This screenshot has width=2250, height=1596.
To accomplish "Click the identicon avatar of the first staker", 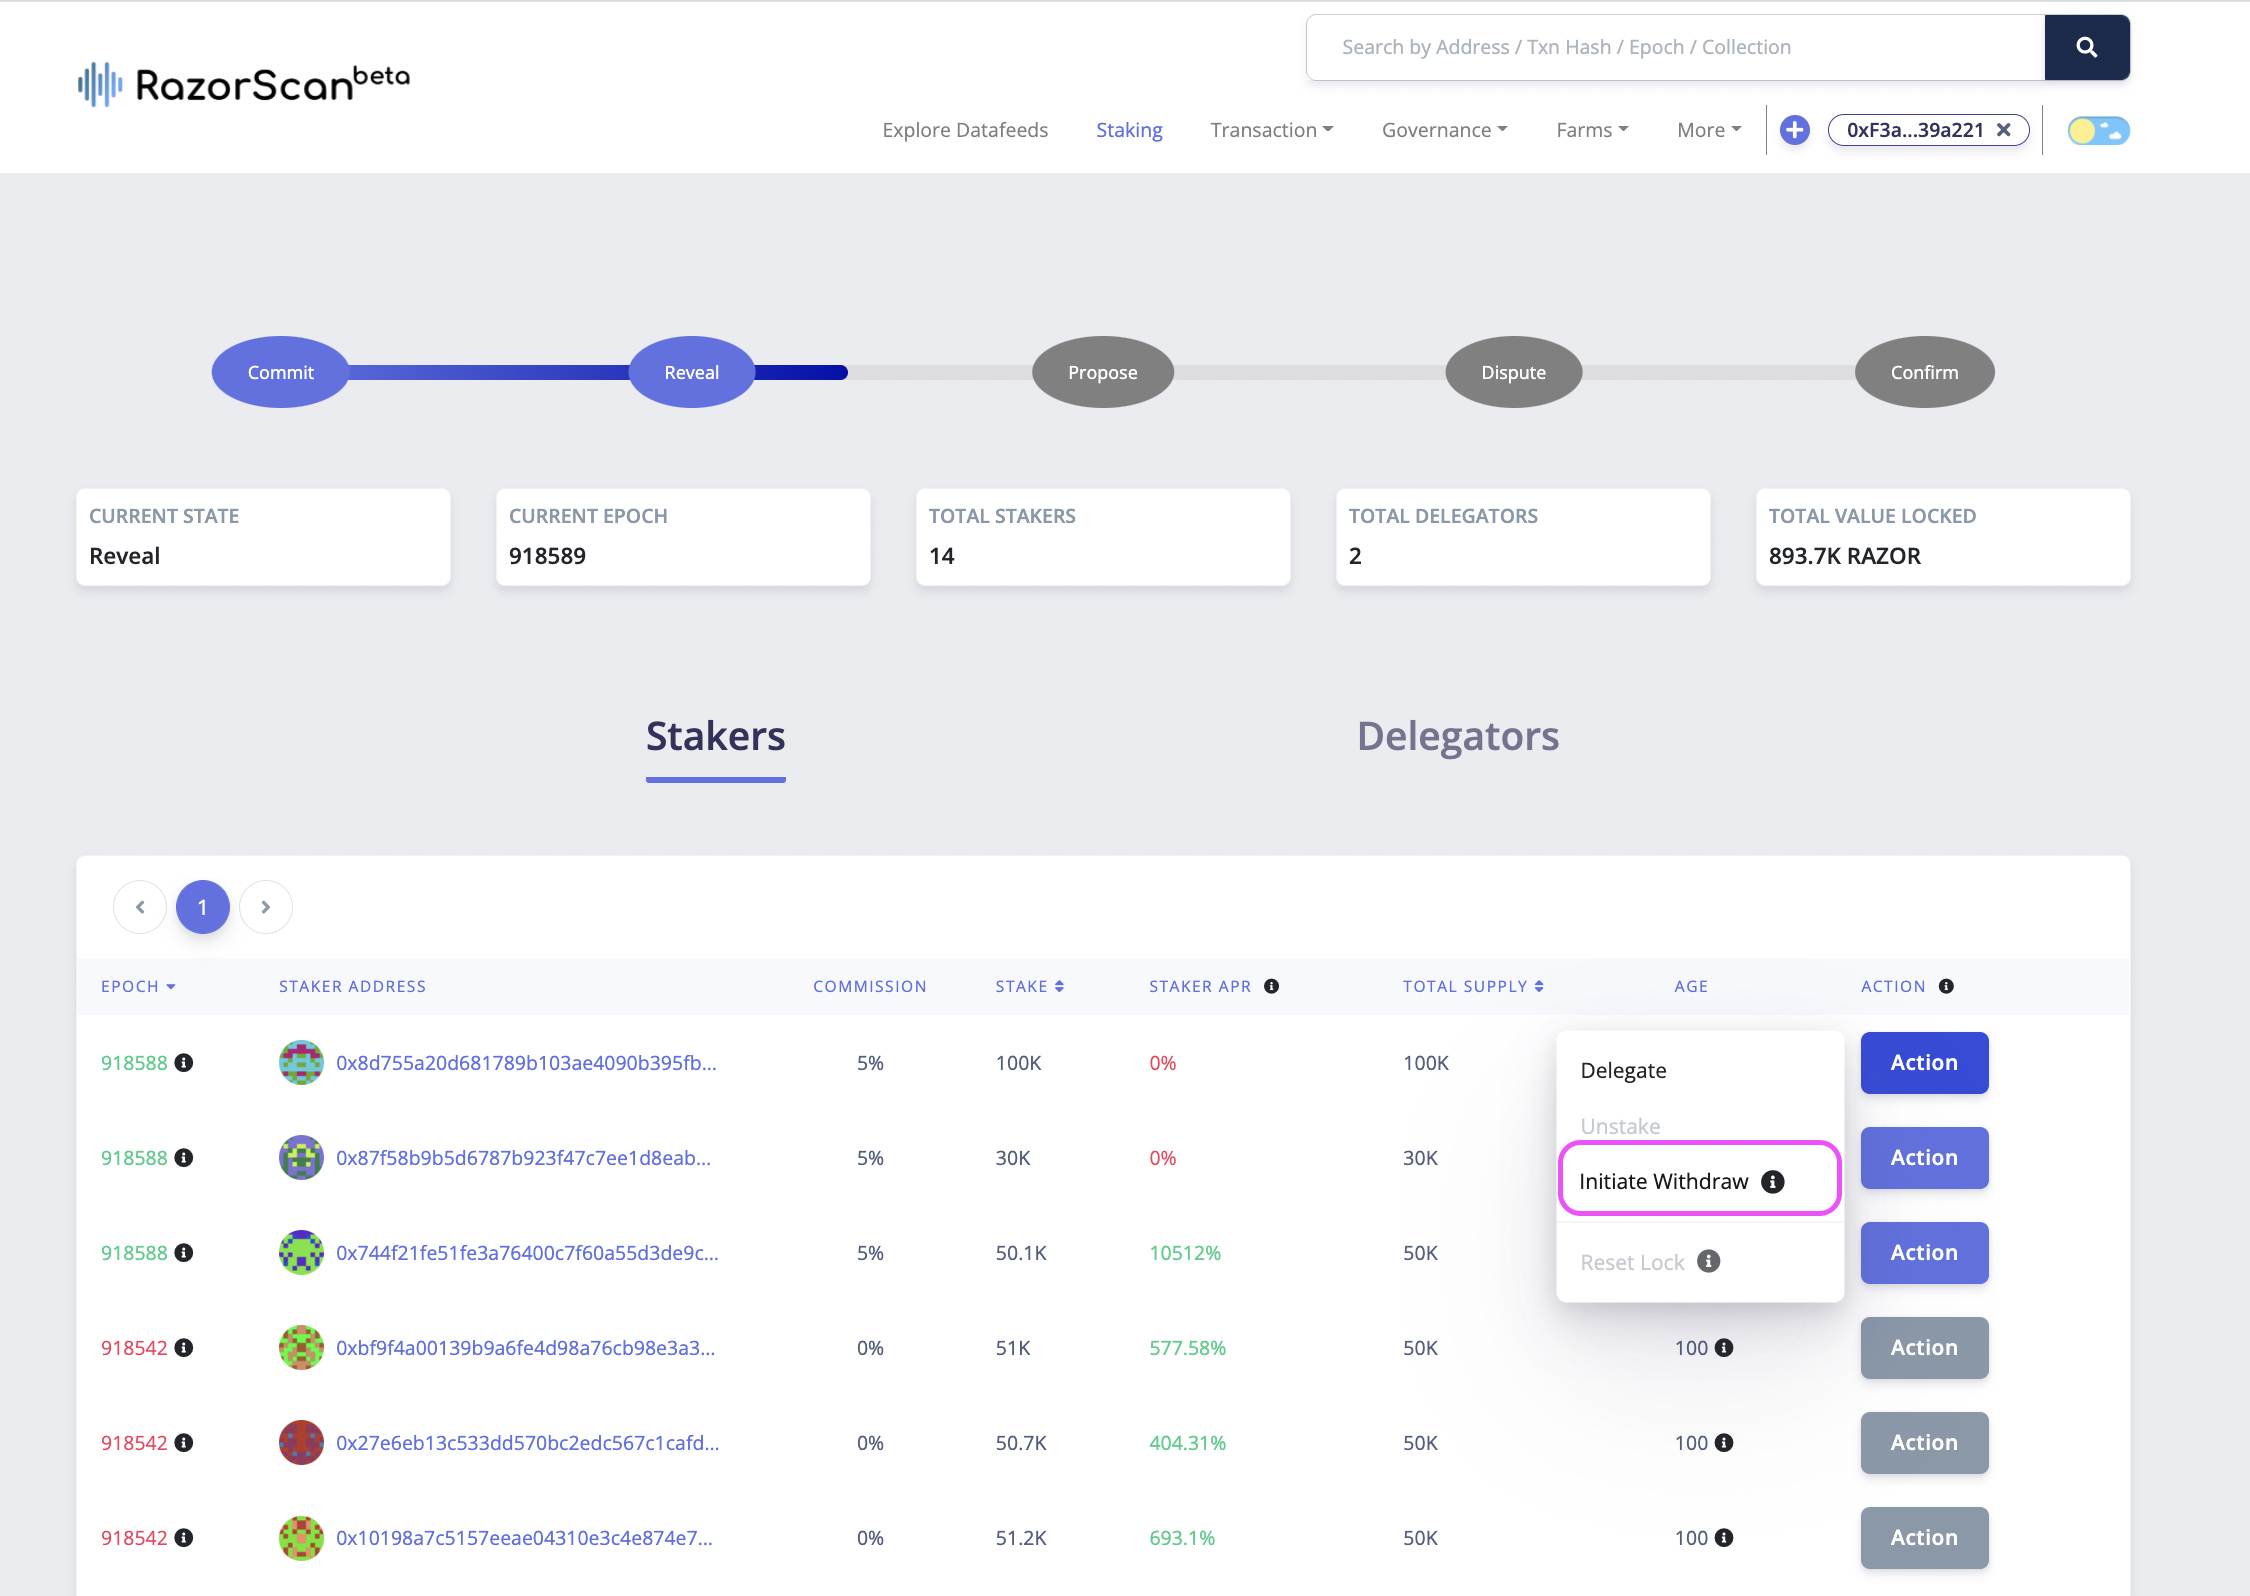I will 300,1063.
